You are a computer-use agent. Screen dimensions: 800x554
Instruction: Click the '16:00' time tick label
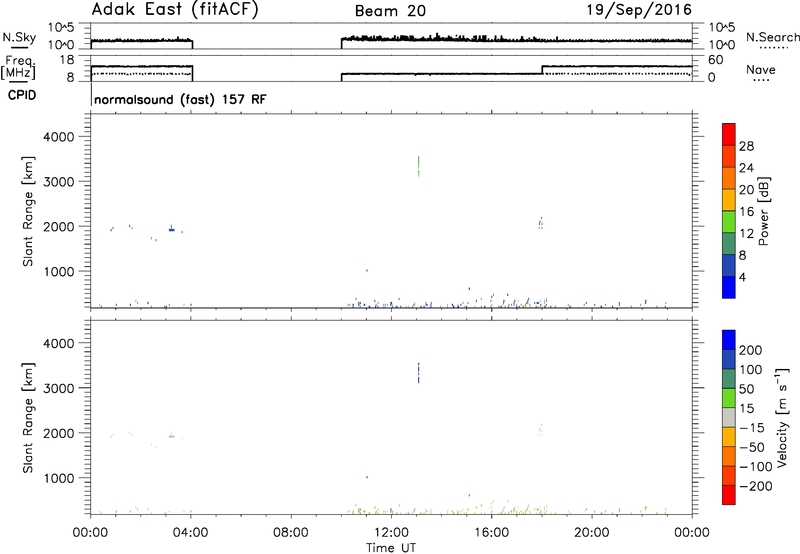[491, 533]
